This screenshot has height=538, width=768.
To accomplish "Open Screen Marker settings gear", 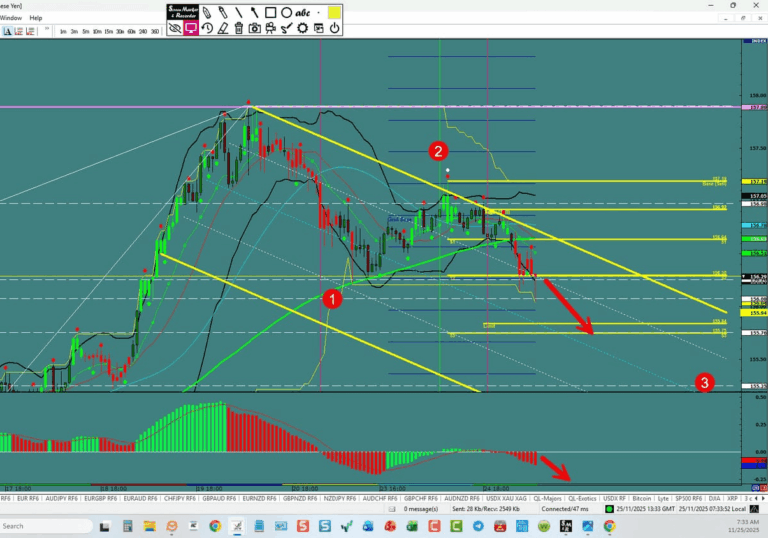I will (303, 28).
